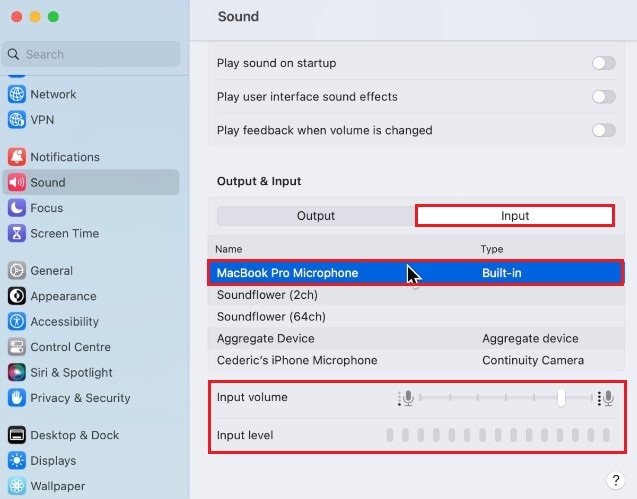
Task: Adjust the Input volume slider knob
Action: (x=561, y=398)
